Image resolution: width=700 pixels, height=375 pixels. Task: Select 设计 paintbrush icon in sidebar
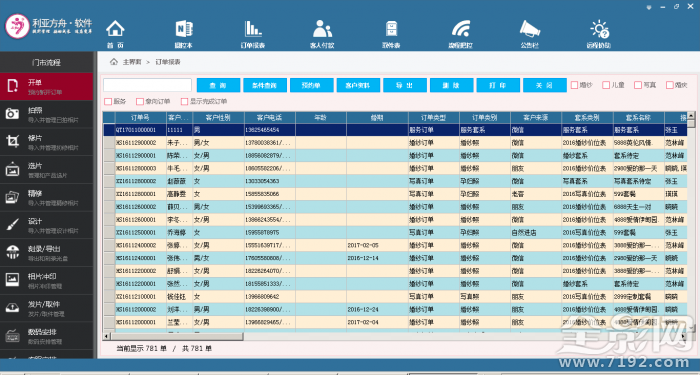pos(12,225)
